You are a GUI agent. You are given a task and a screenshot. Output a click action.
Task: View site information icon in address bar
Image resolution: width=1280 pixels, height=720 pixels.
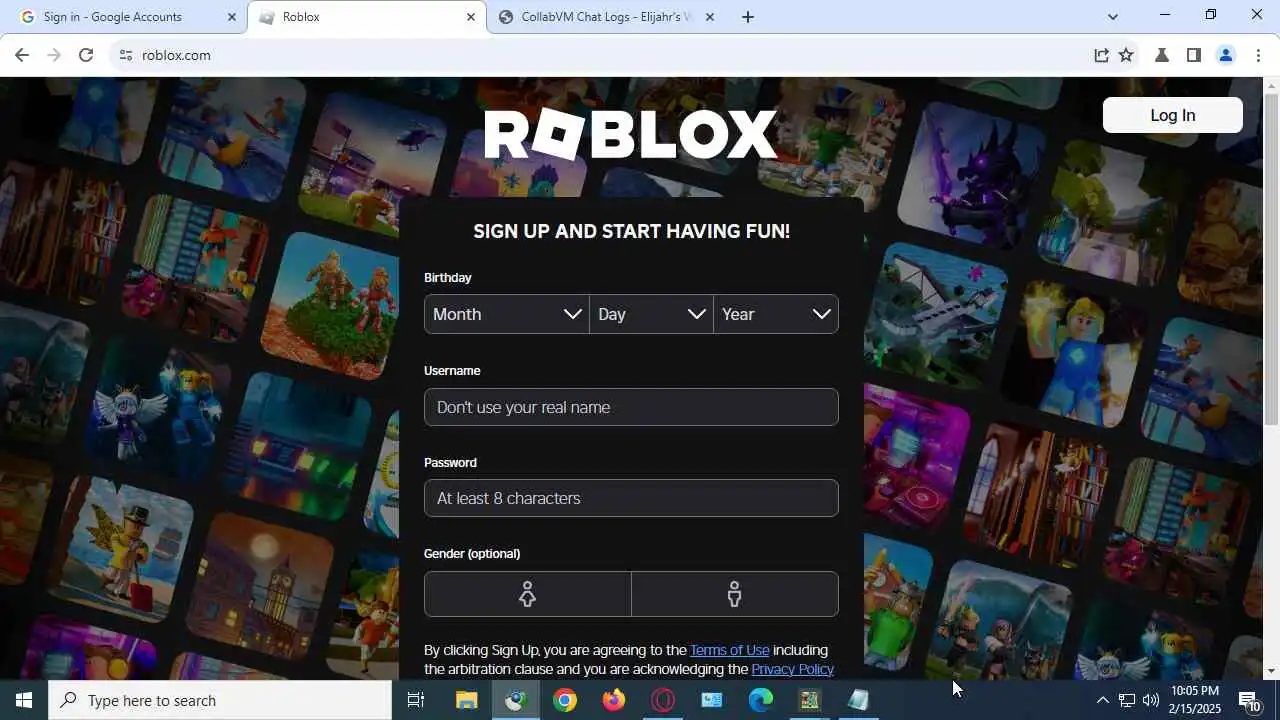(x=125, y=55)
